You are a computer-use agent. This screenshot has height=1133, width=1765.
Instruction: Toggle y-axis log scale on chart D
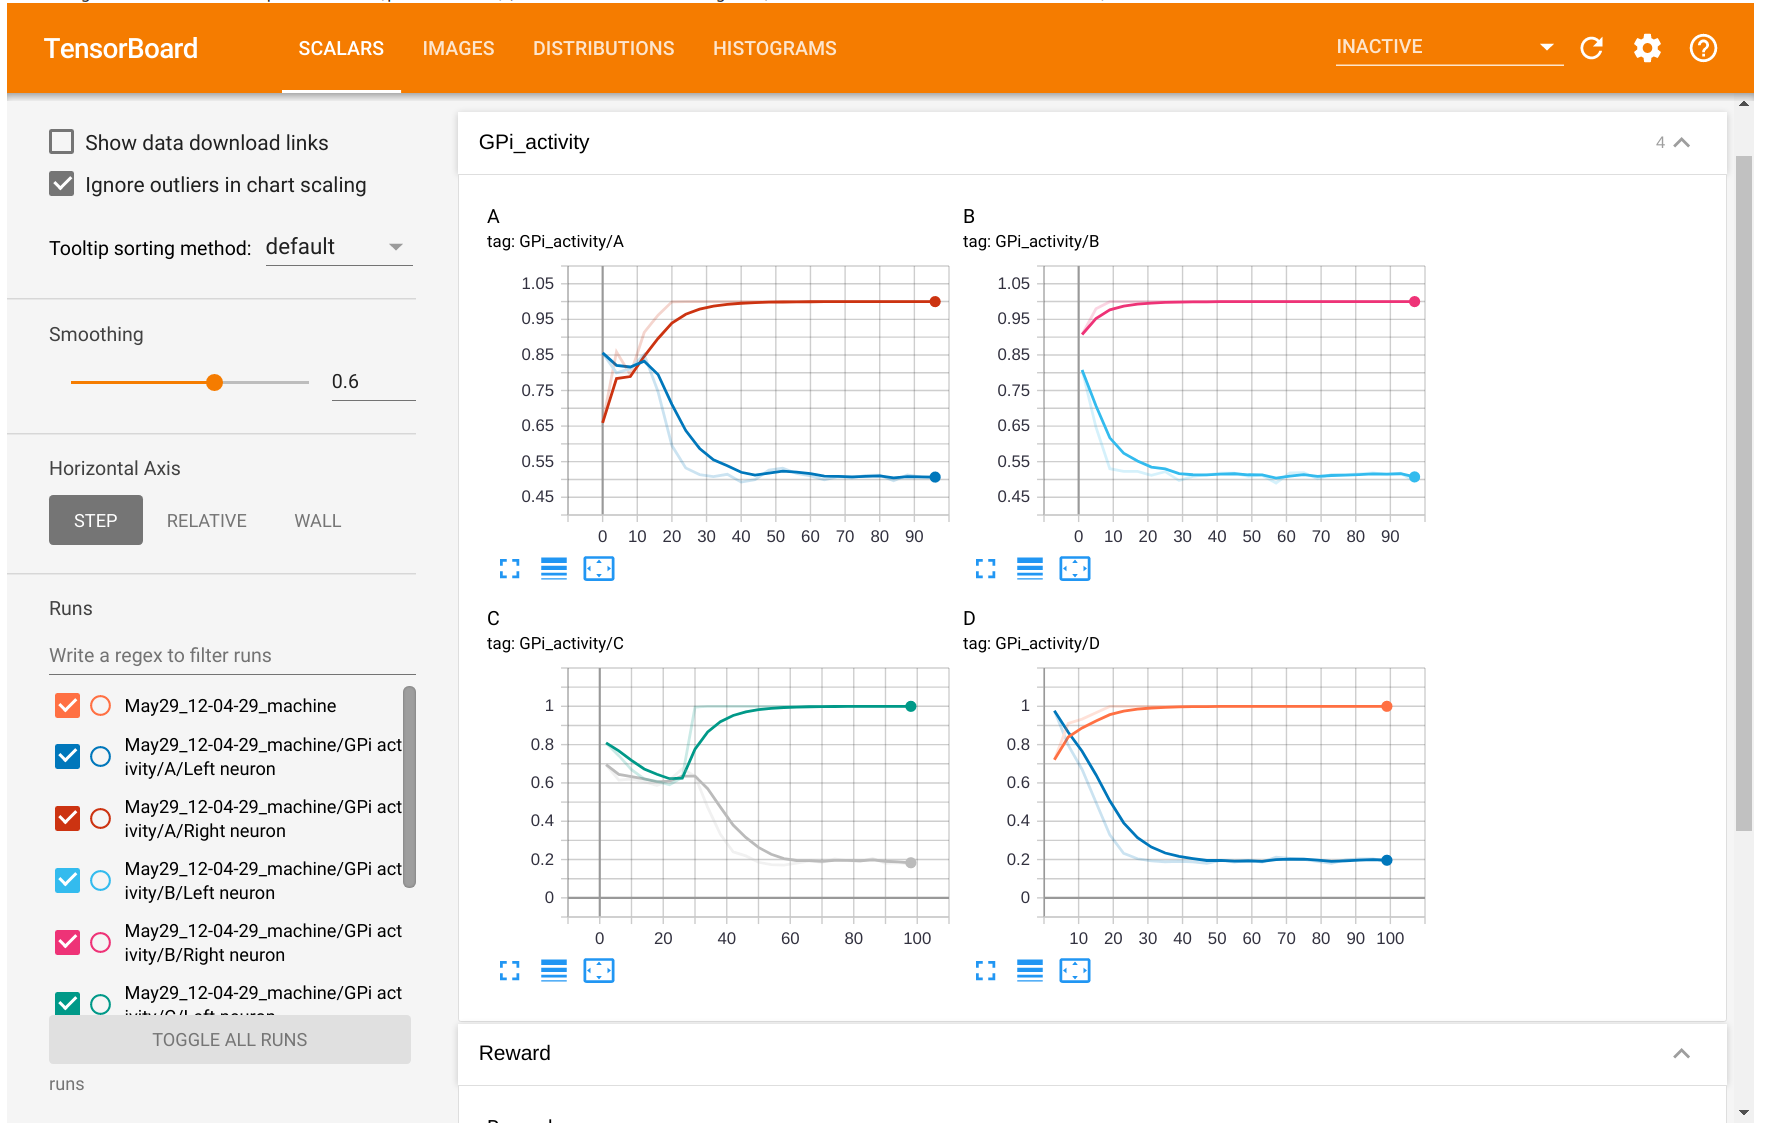point(1030,971)
